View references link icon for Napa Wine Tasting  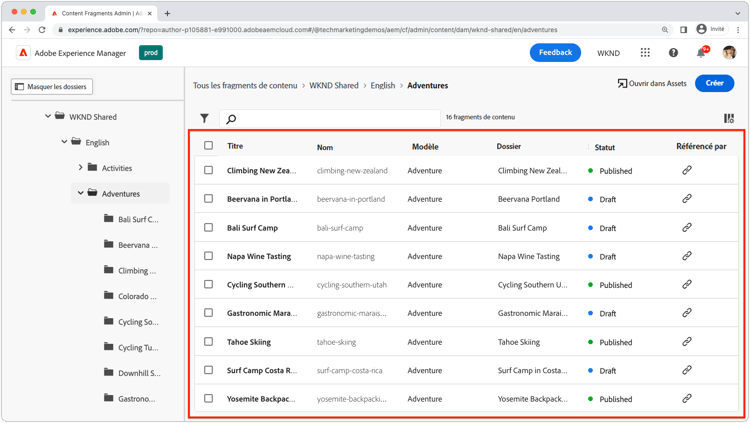click(x=687, y=256)
